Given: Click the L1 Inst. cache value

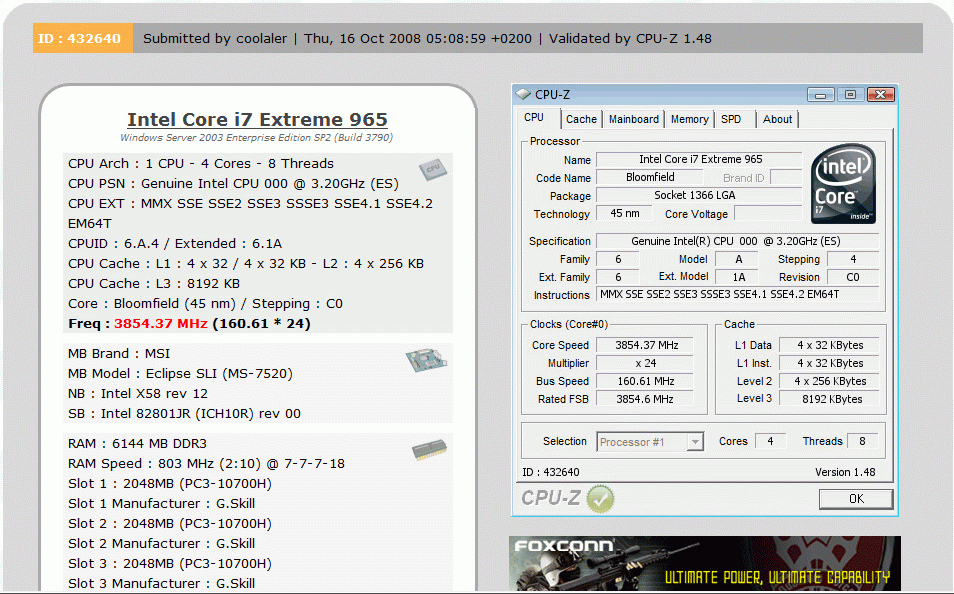Looking at the screenshot, I should 829,363.
